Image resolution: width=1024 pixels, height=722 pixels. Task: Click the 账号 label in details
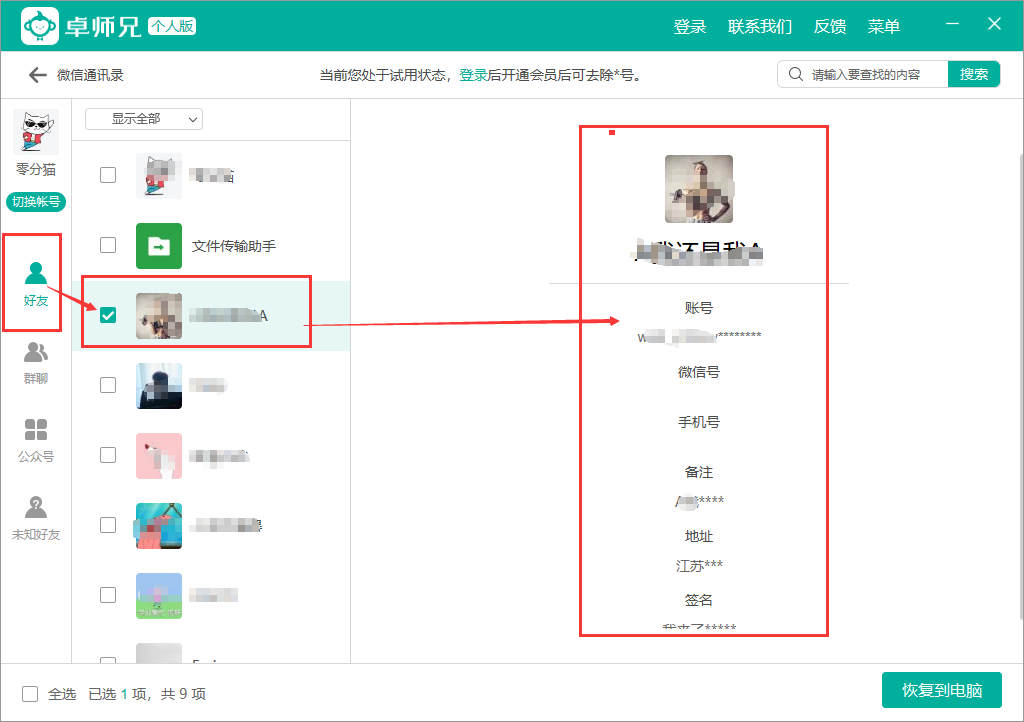699,308
